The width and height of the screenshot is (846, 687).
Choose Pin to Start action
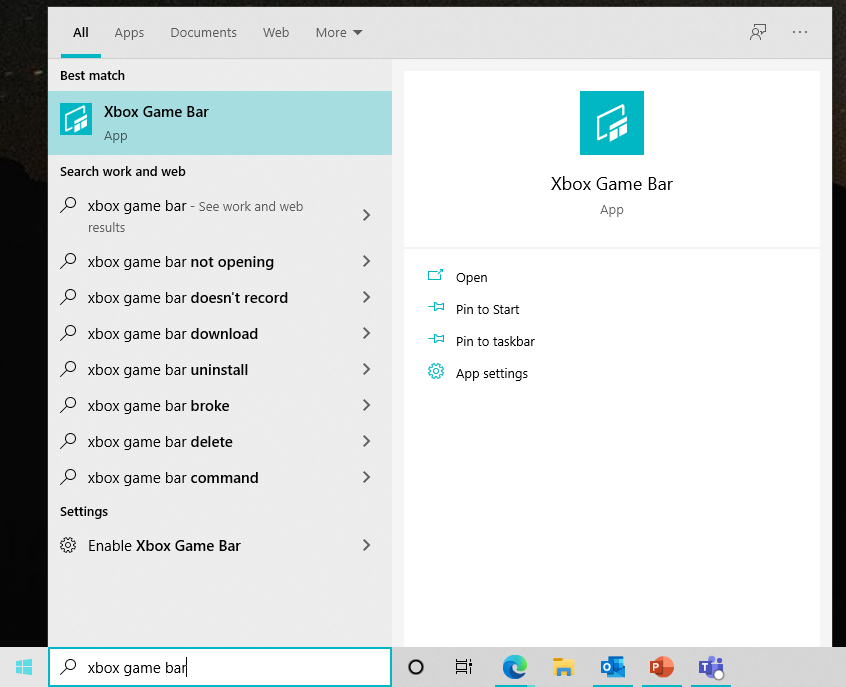coord(487,310)
